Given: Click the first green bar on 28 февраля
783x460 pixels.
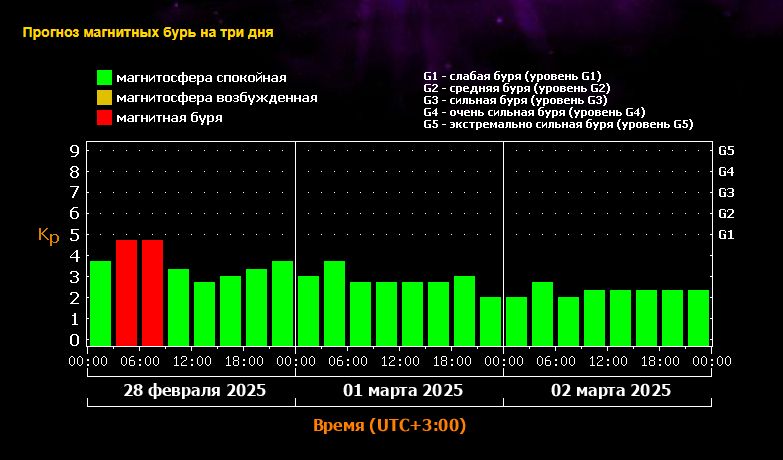Looking at the screenshot, I should (100, 302).
